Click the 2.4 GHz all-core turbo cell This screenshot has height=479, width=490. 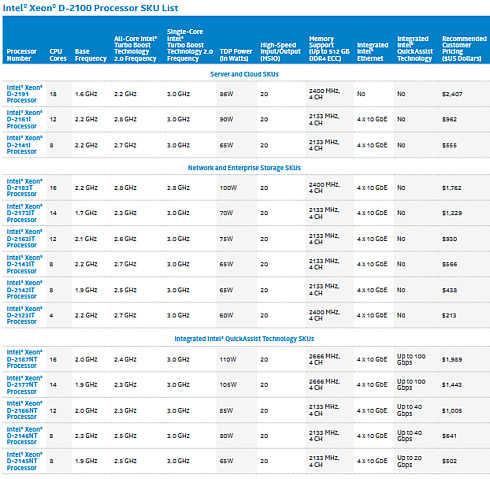pos(125,359)
